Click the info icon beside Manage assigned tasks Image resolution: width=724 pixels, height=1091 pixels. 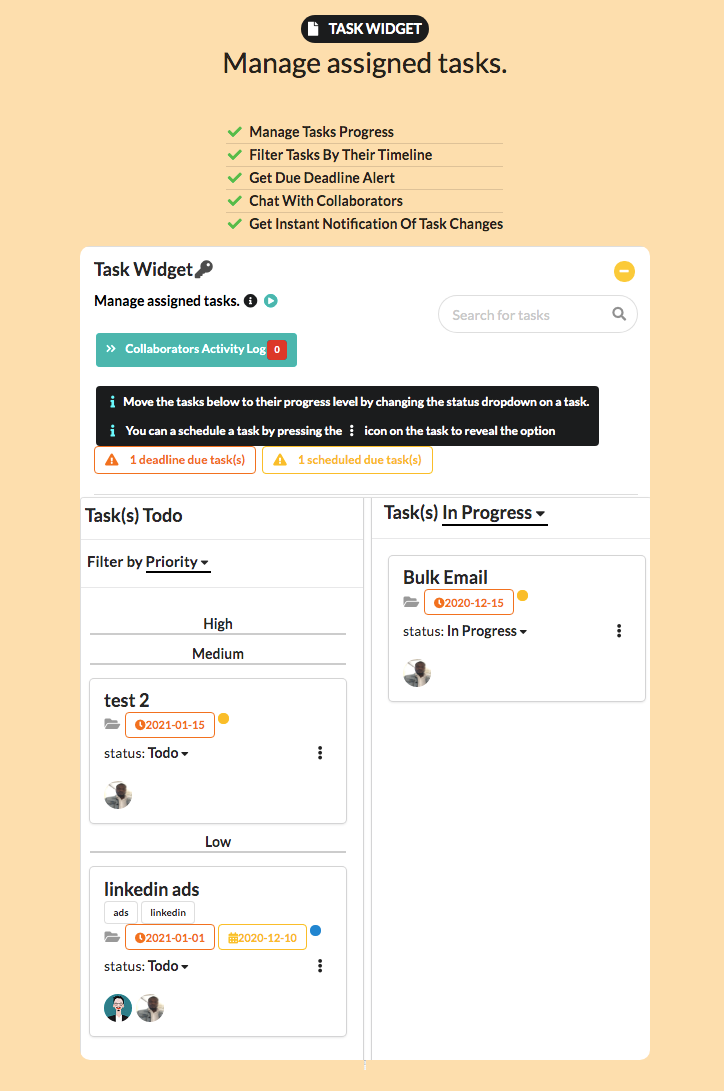[250, 301]
